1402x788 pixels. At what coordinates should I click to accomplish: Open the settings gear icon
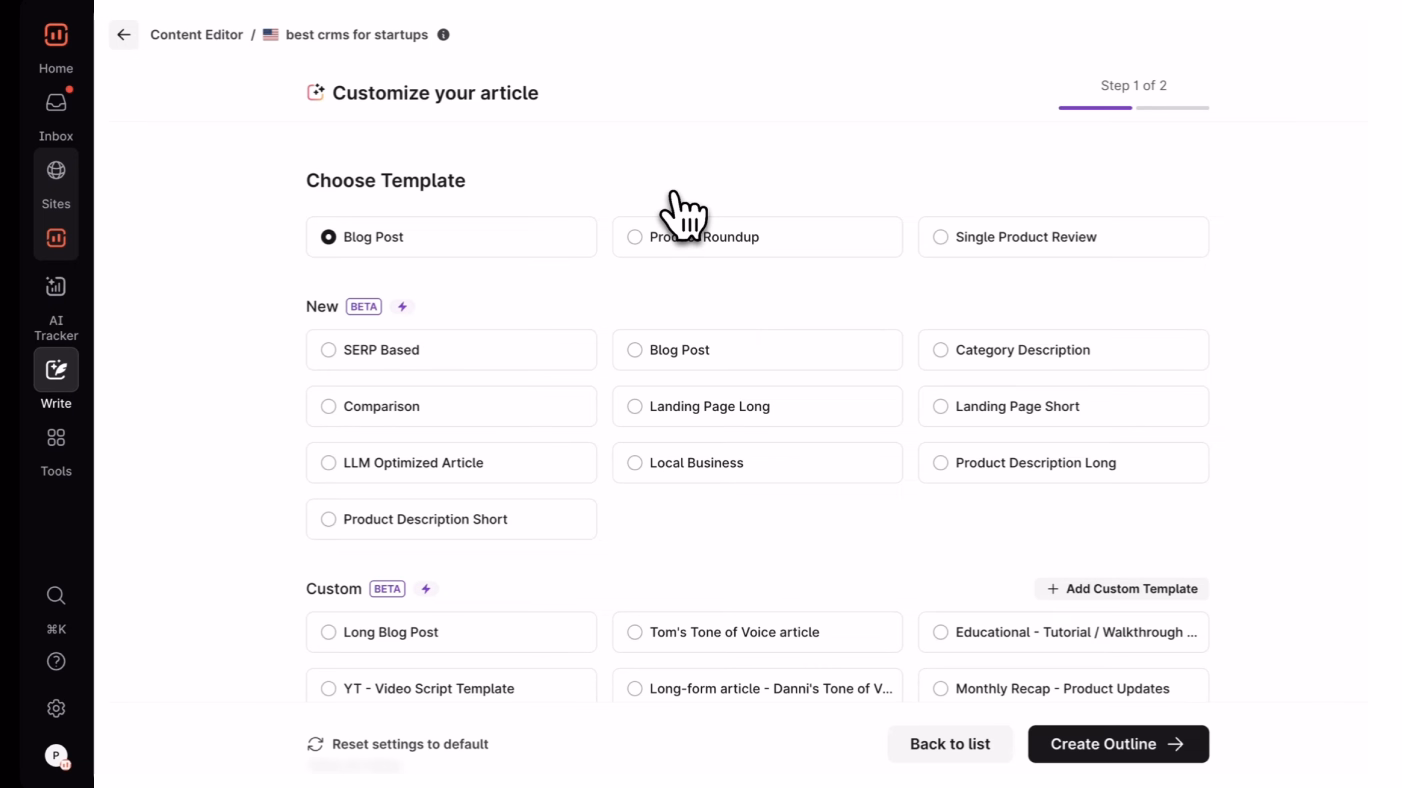pyautogui.click(x=56, y=709)
